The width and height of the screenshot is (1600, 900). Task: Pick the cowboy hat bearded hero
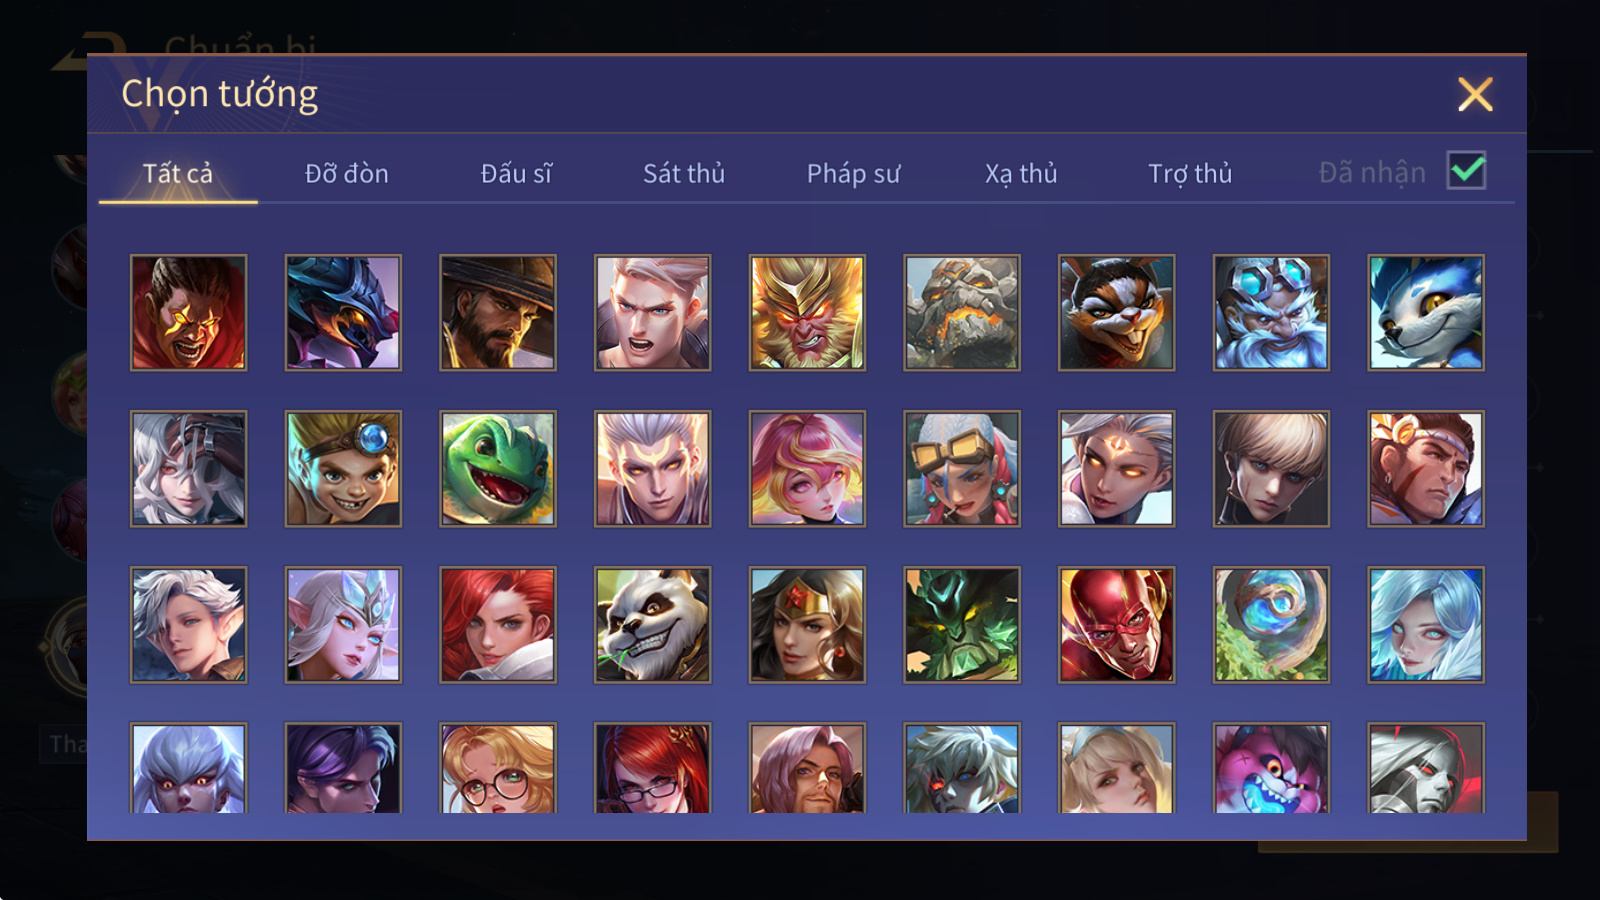pyautogui.click(x=498, y=313)
